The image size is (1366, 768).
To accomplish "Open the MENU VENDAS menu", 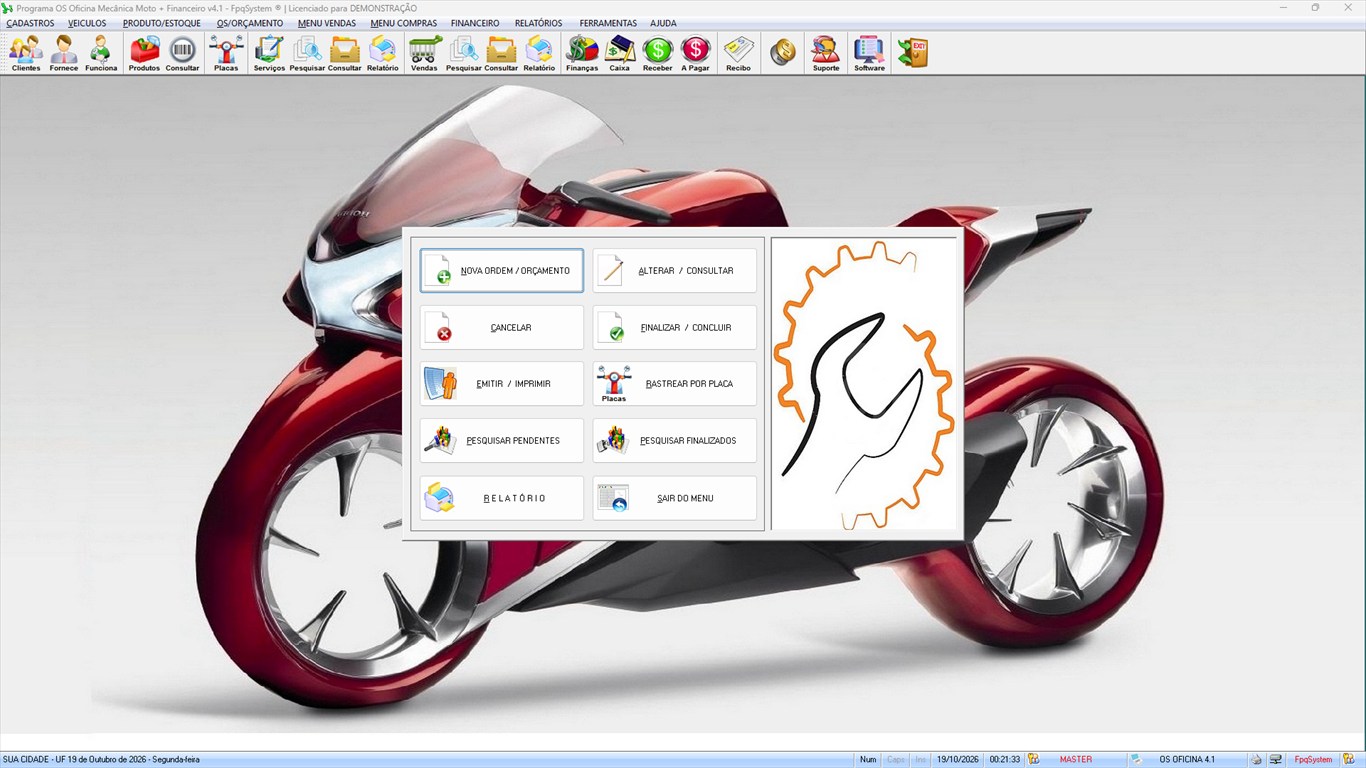I will tap(327, 23).
